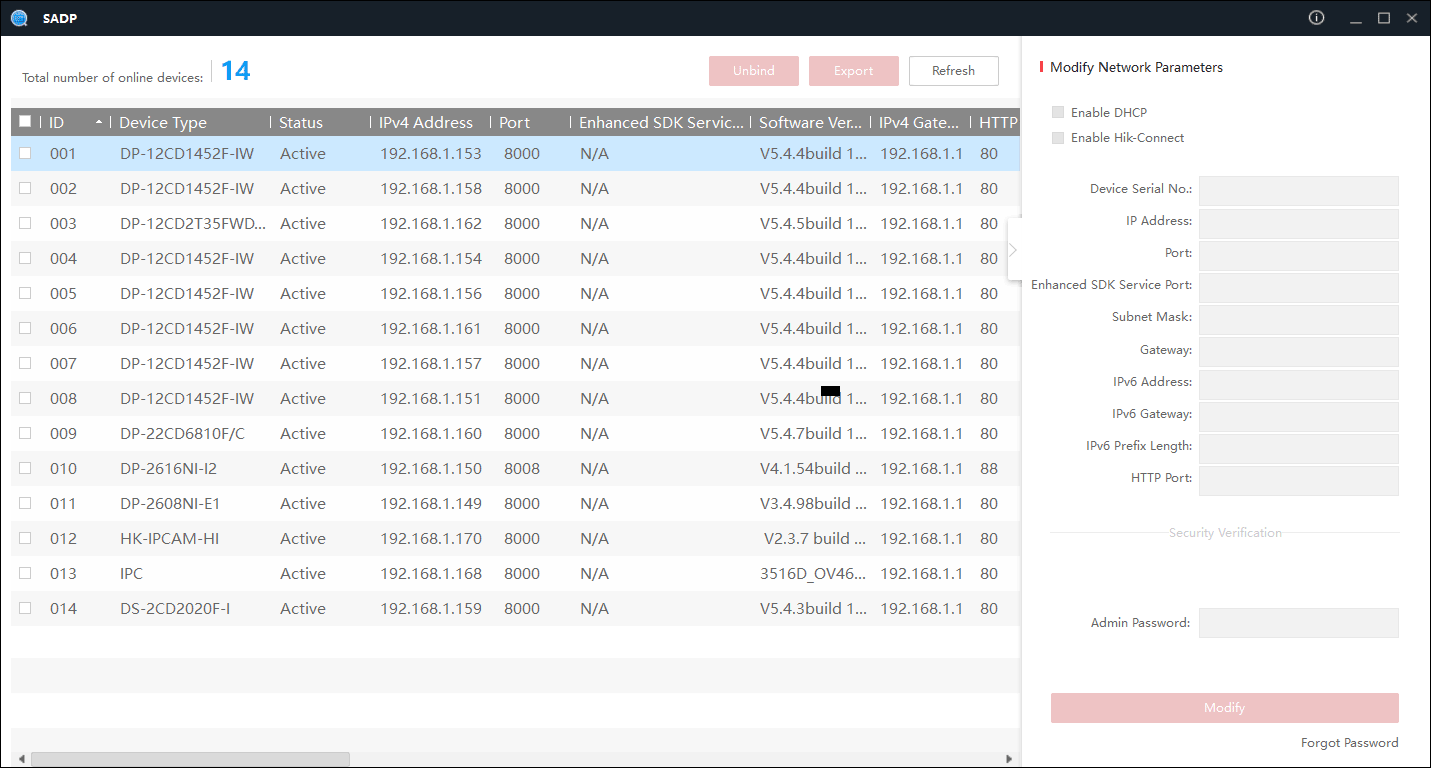Check the box for device 014

coord(25,608)
